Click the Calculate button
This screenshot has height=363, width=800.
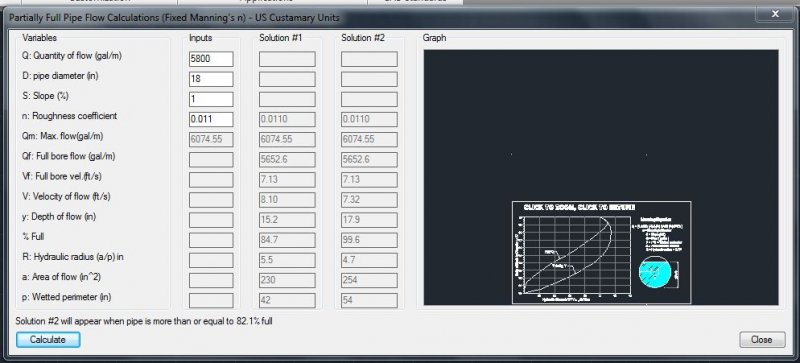48,340
